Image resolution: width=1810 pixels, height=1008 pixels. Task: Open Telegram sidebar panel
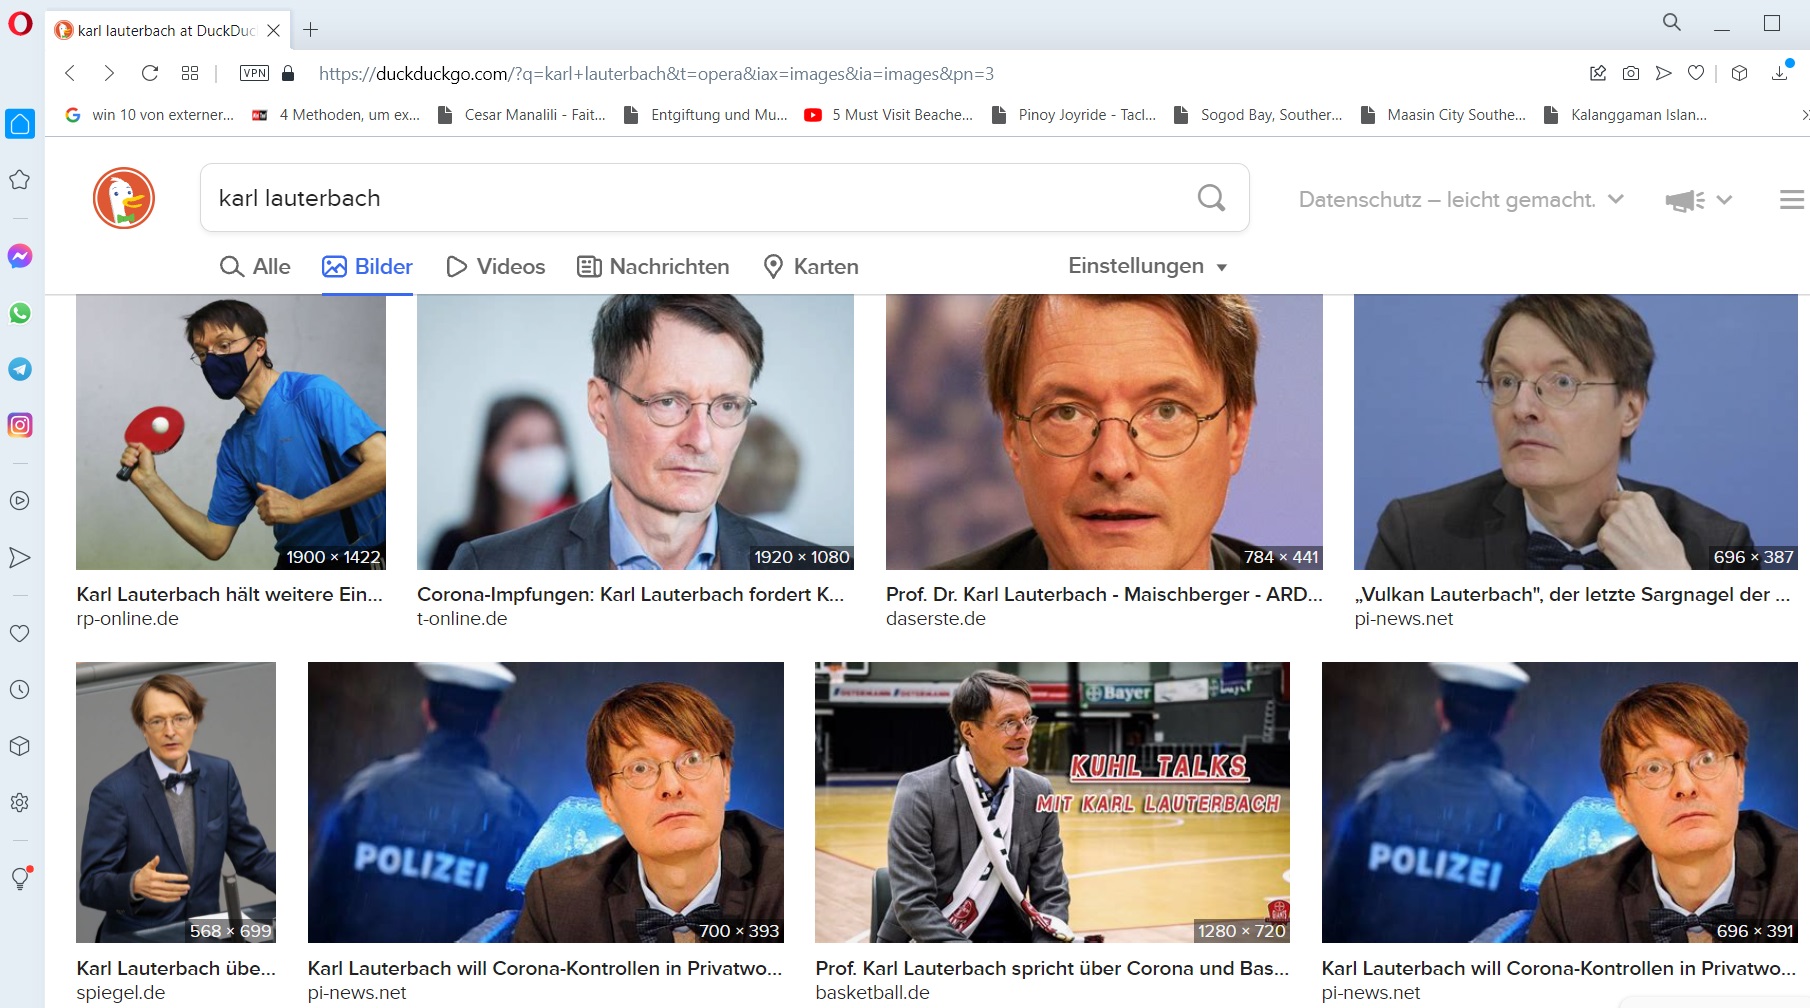[x=20, y=369]
